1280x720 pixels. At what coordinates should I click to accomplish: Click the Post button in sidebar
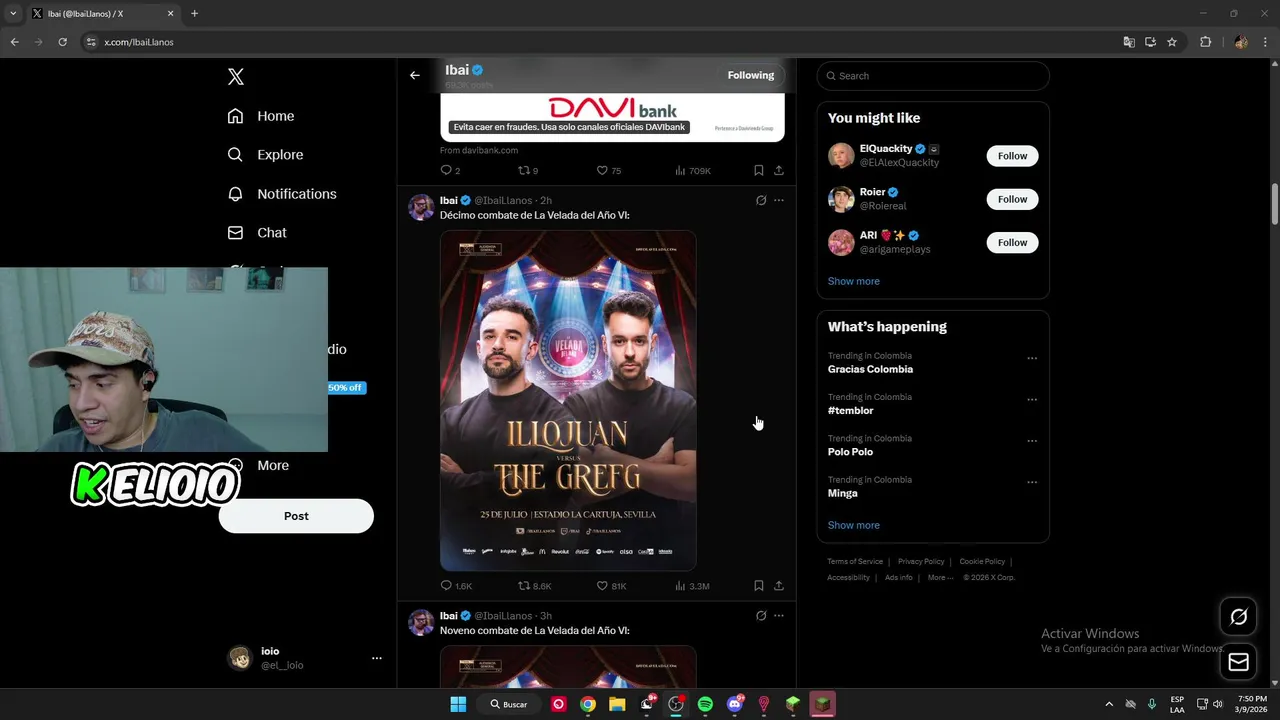[296, 516]
